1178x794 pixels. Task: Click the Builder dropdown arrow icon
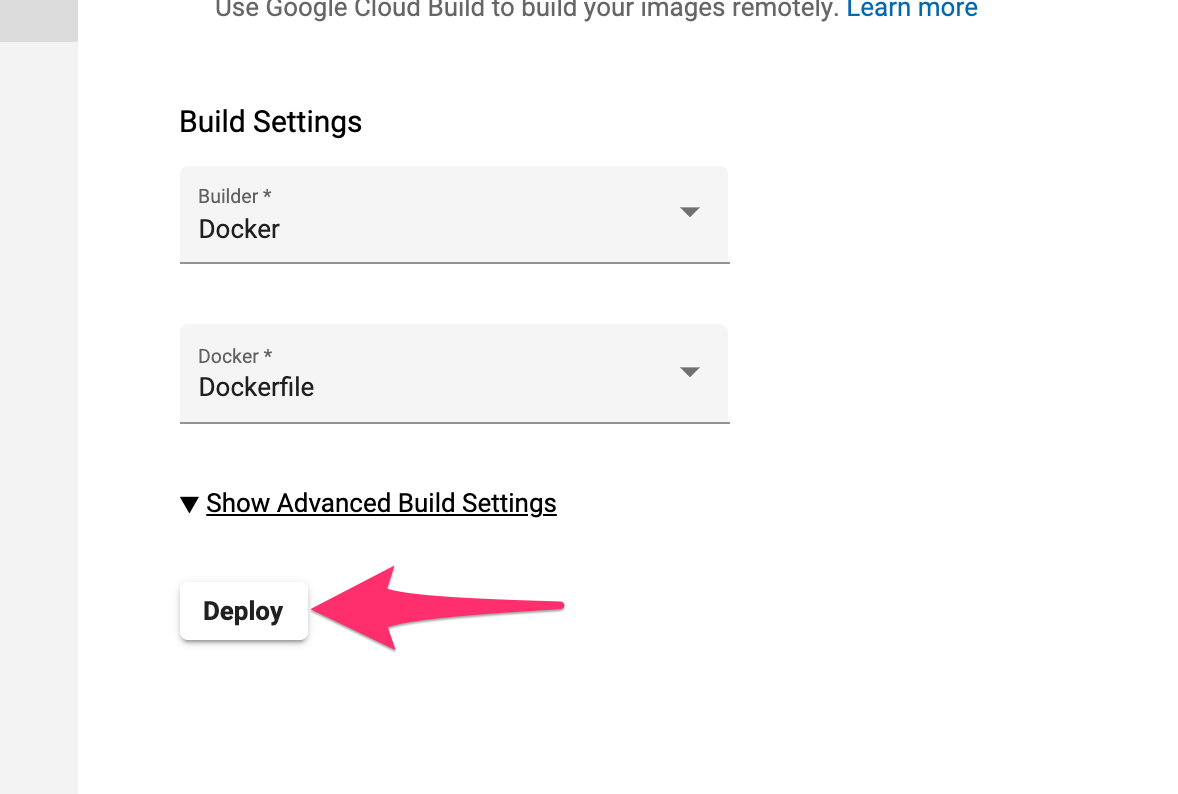[x=690, y=213]
